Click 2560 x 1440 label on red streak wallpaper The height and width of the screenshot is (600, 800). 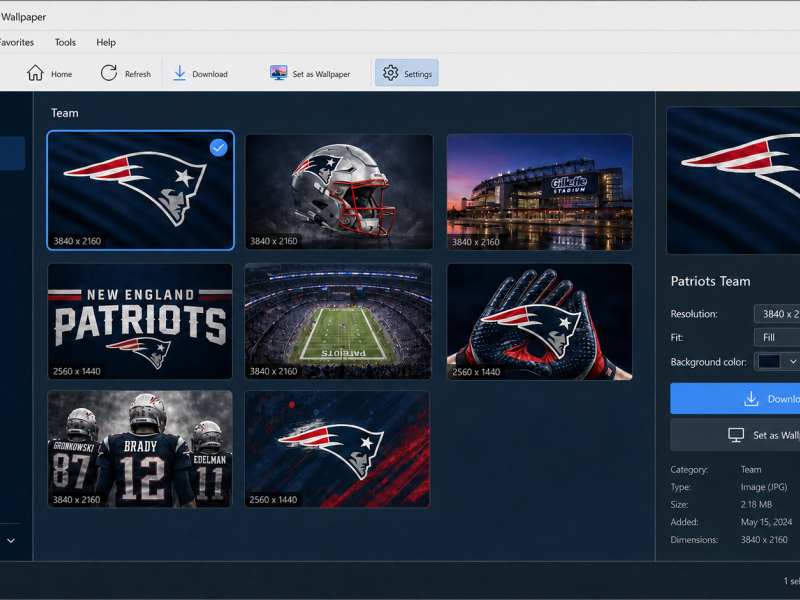click(273, 499)
